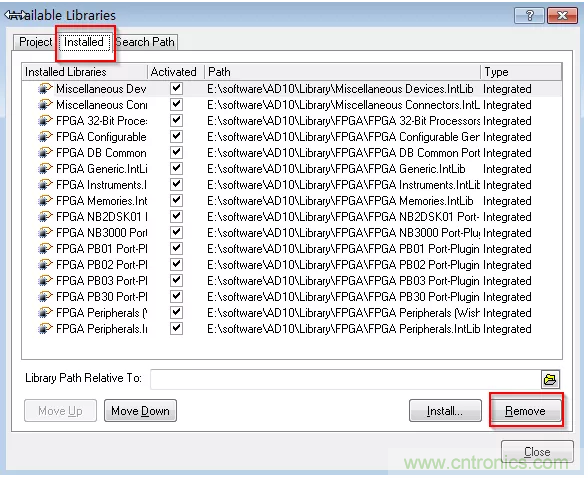Toggle FPGA Instruments activated checkbox

point(176,184)
